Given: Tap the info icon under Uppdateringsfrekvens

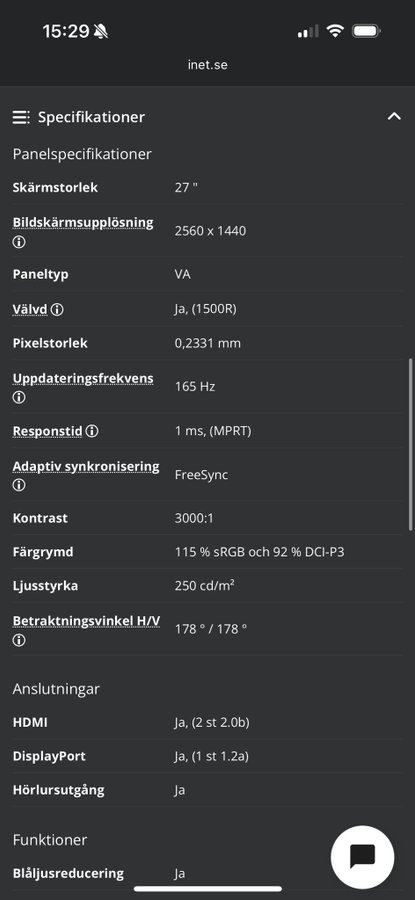Looking at the screenshot, I should [x=19, y=397].
